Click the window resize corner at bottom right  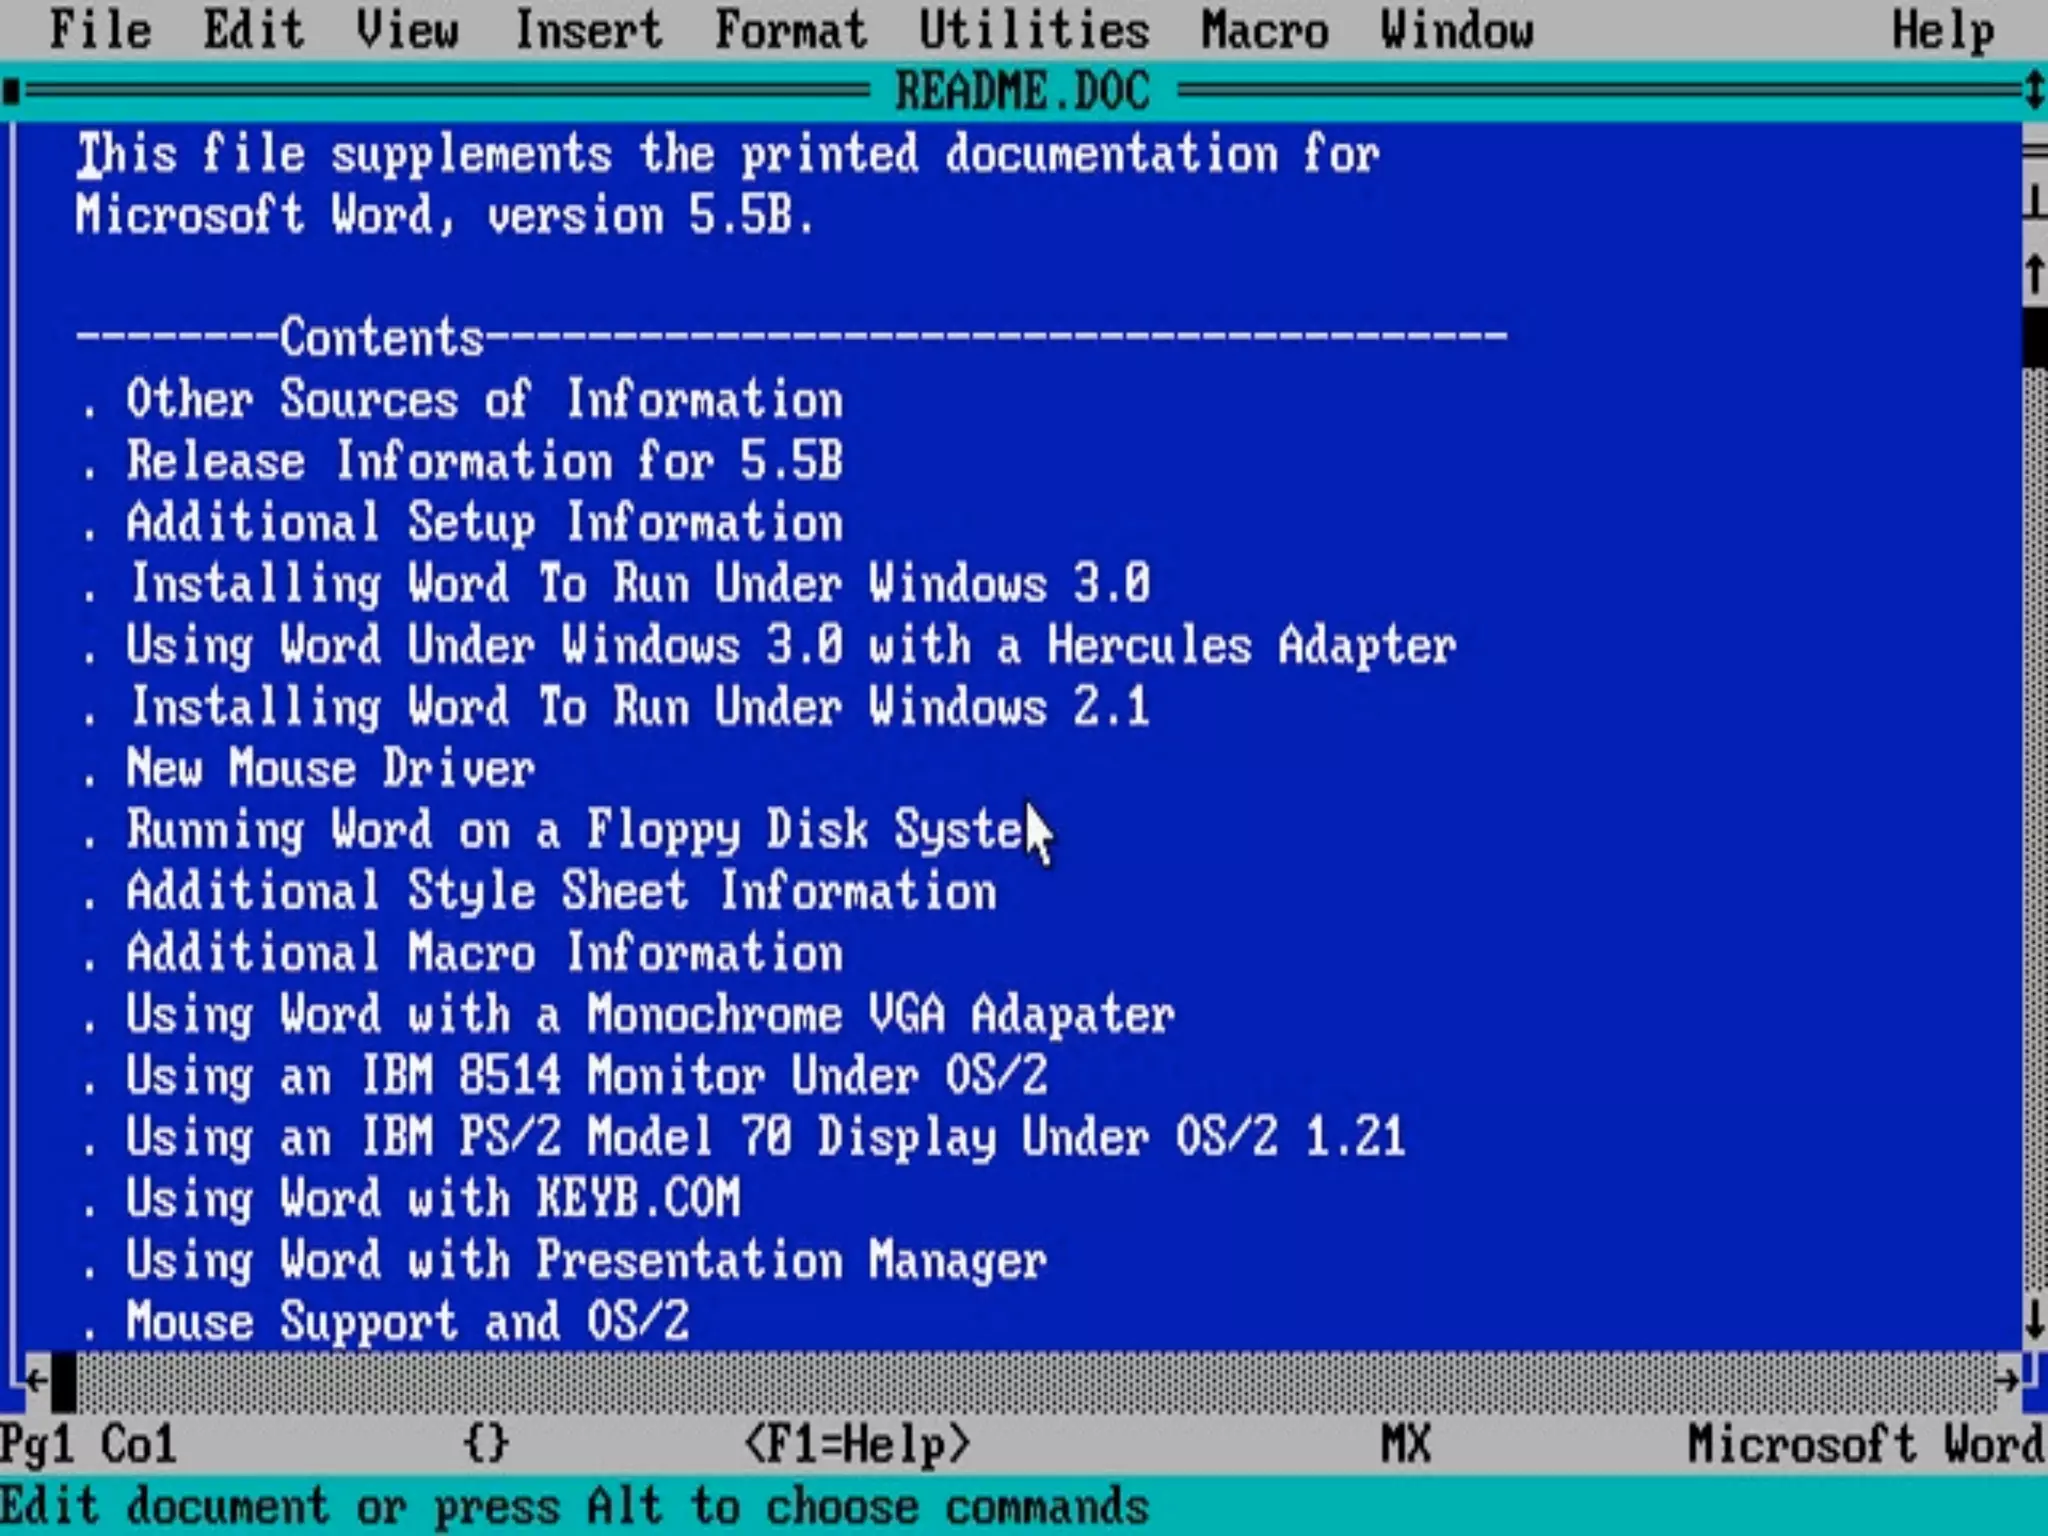point(2036,1381)
